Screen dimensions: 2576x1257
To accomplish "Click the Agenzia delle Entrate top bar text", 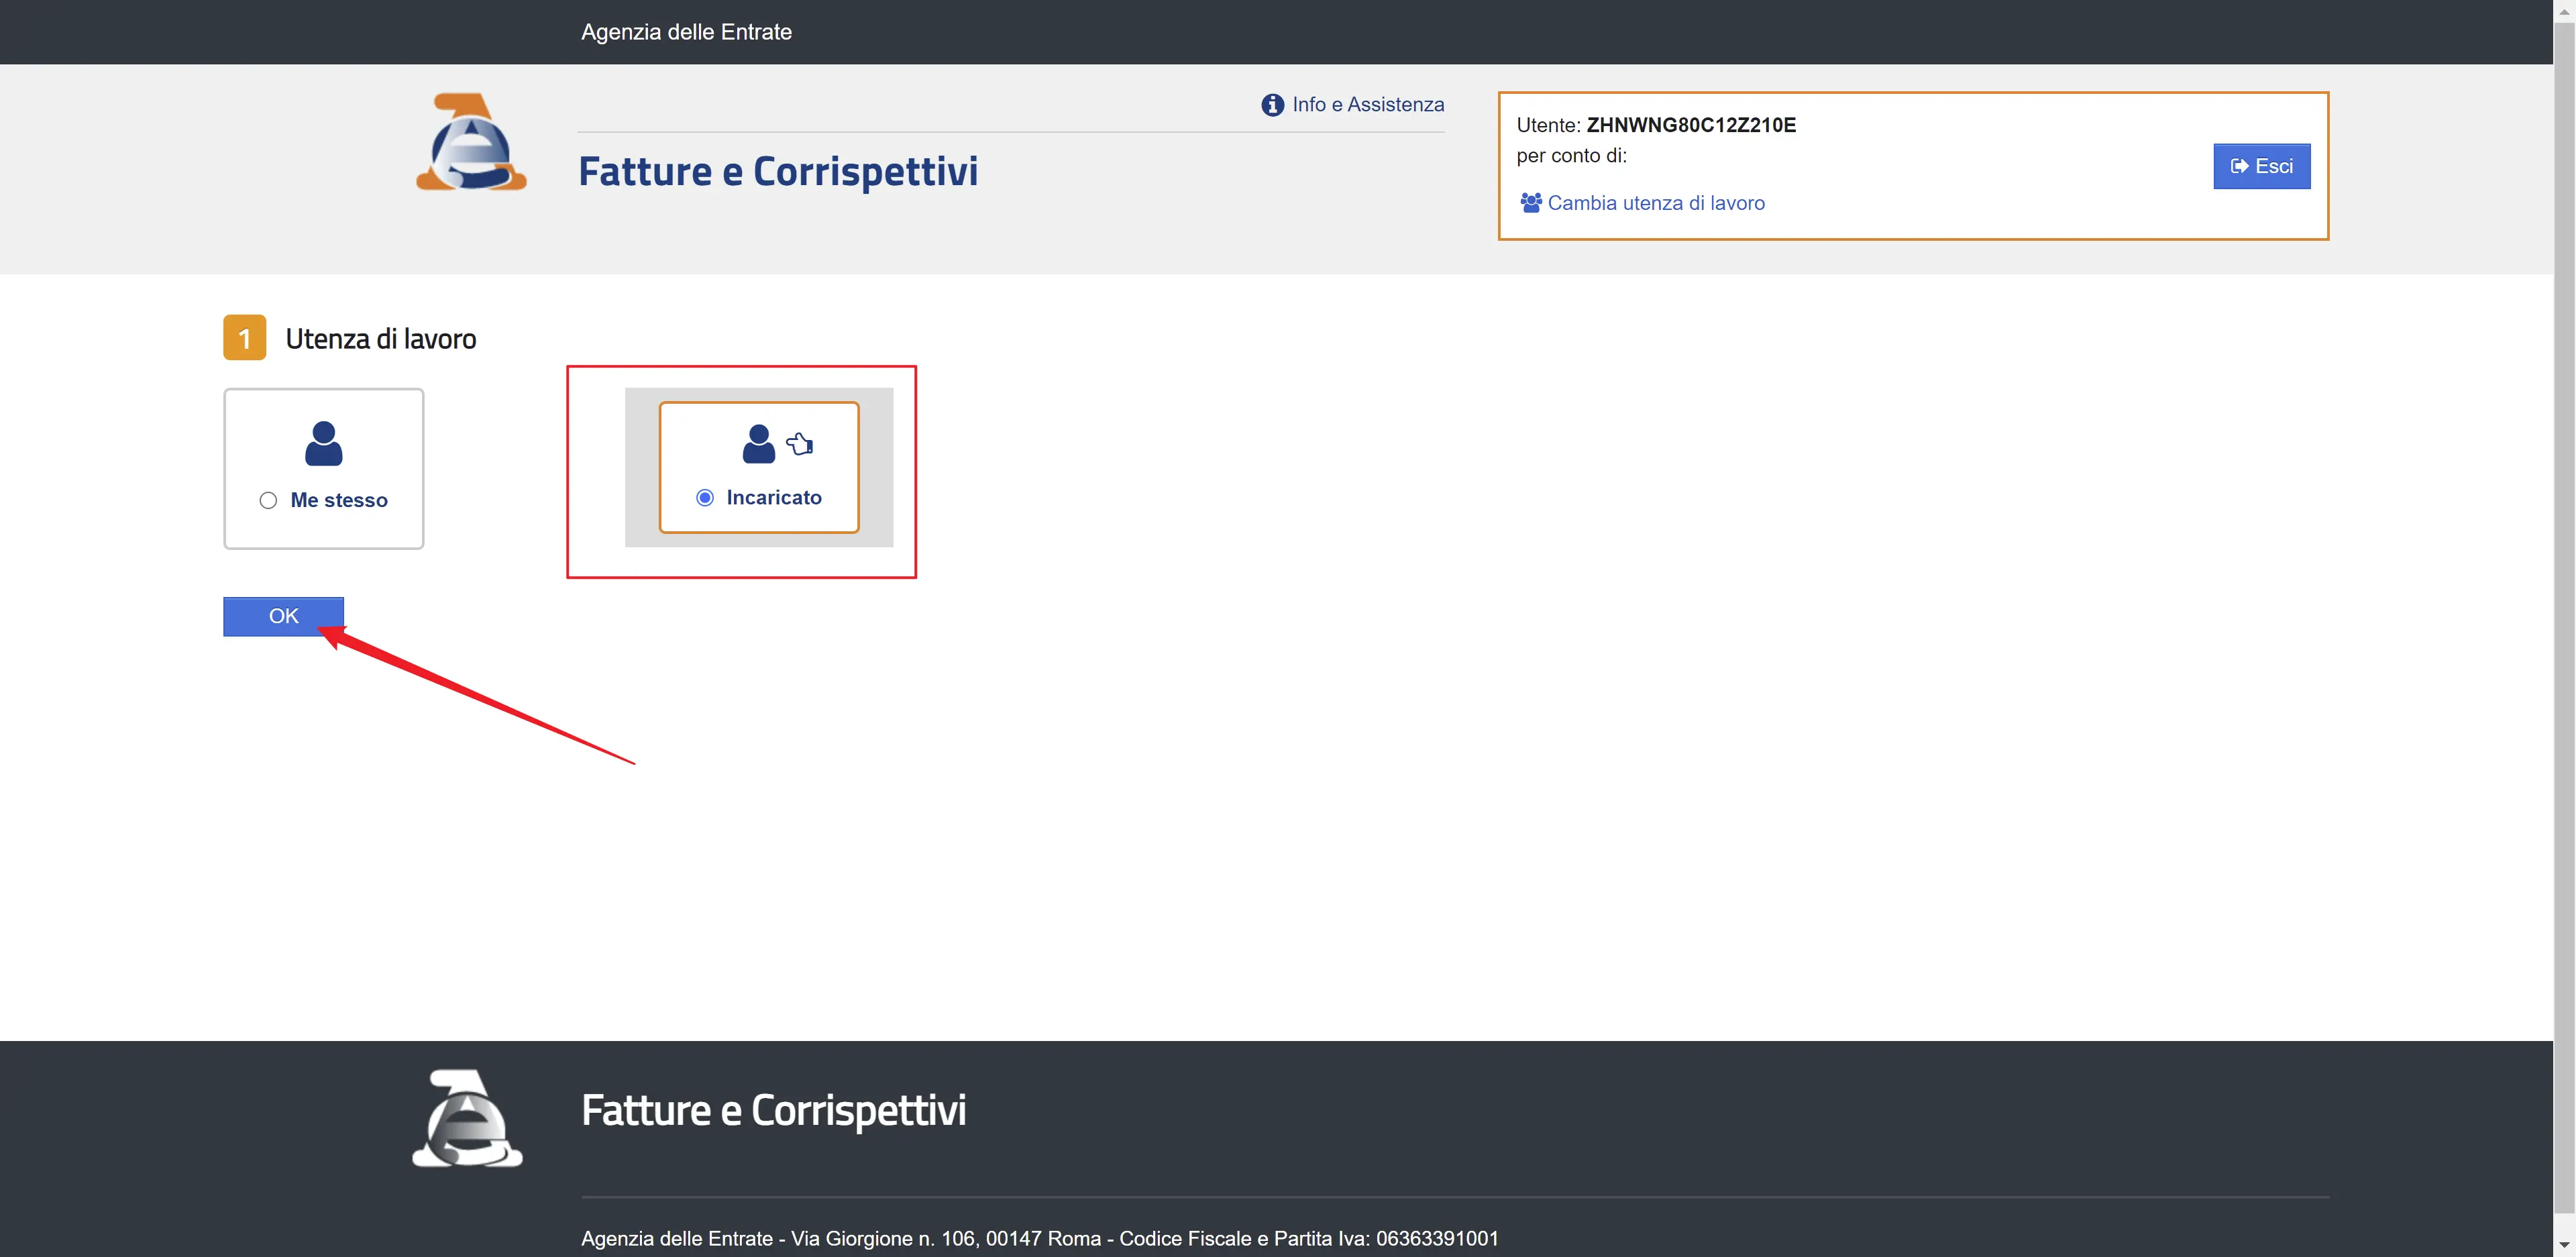I will click(x=686, y=32).
